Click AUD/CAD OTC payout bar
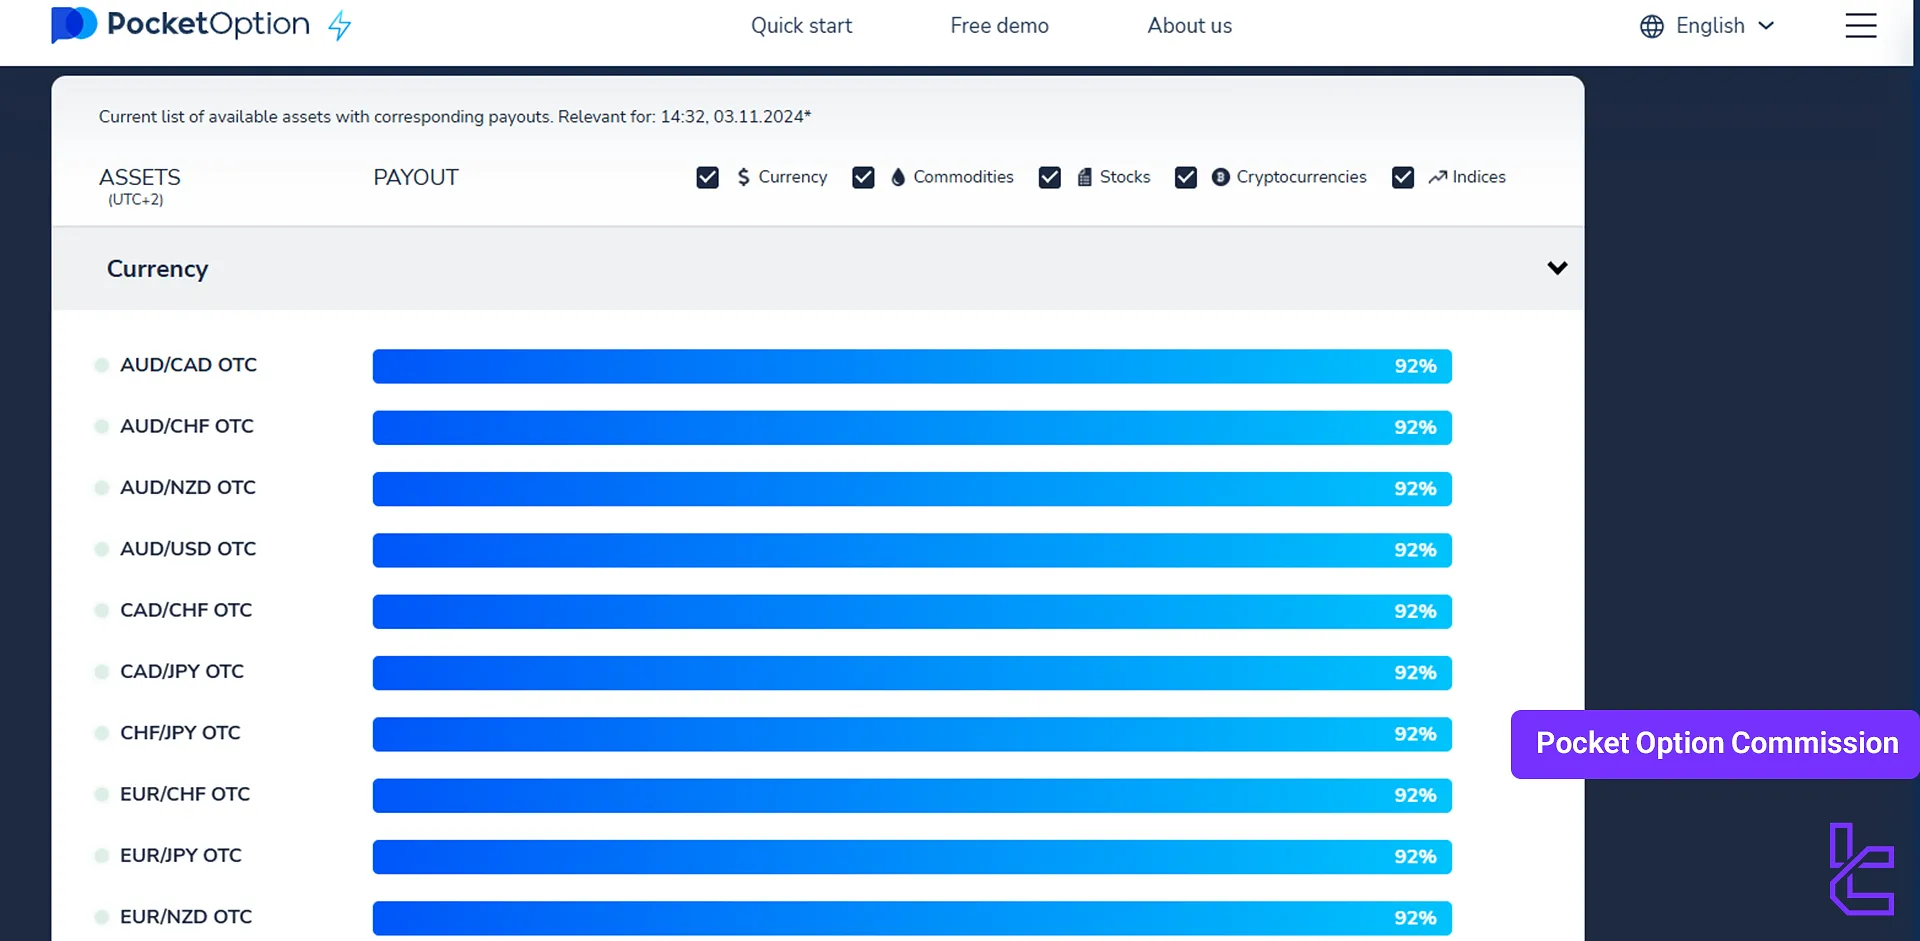 (912, 366)
